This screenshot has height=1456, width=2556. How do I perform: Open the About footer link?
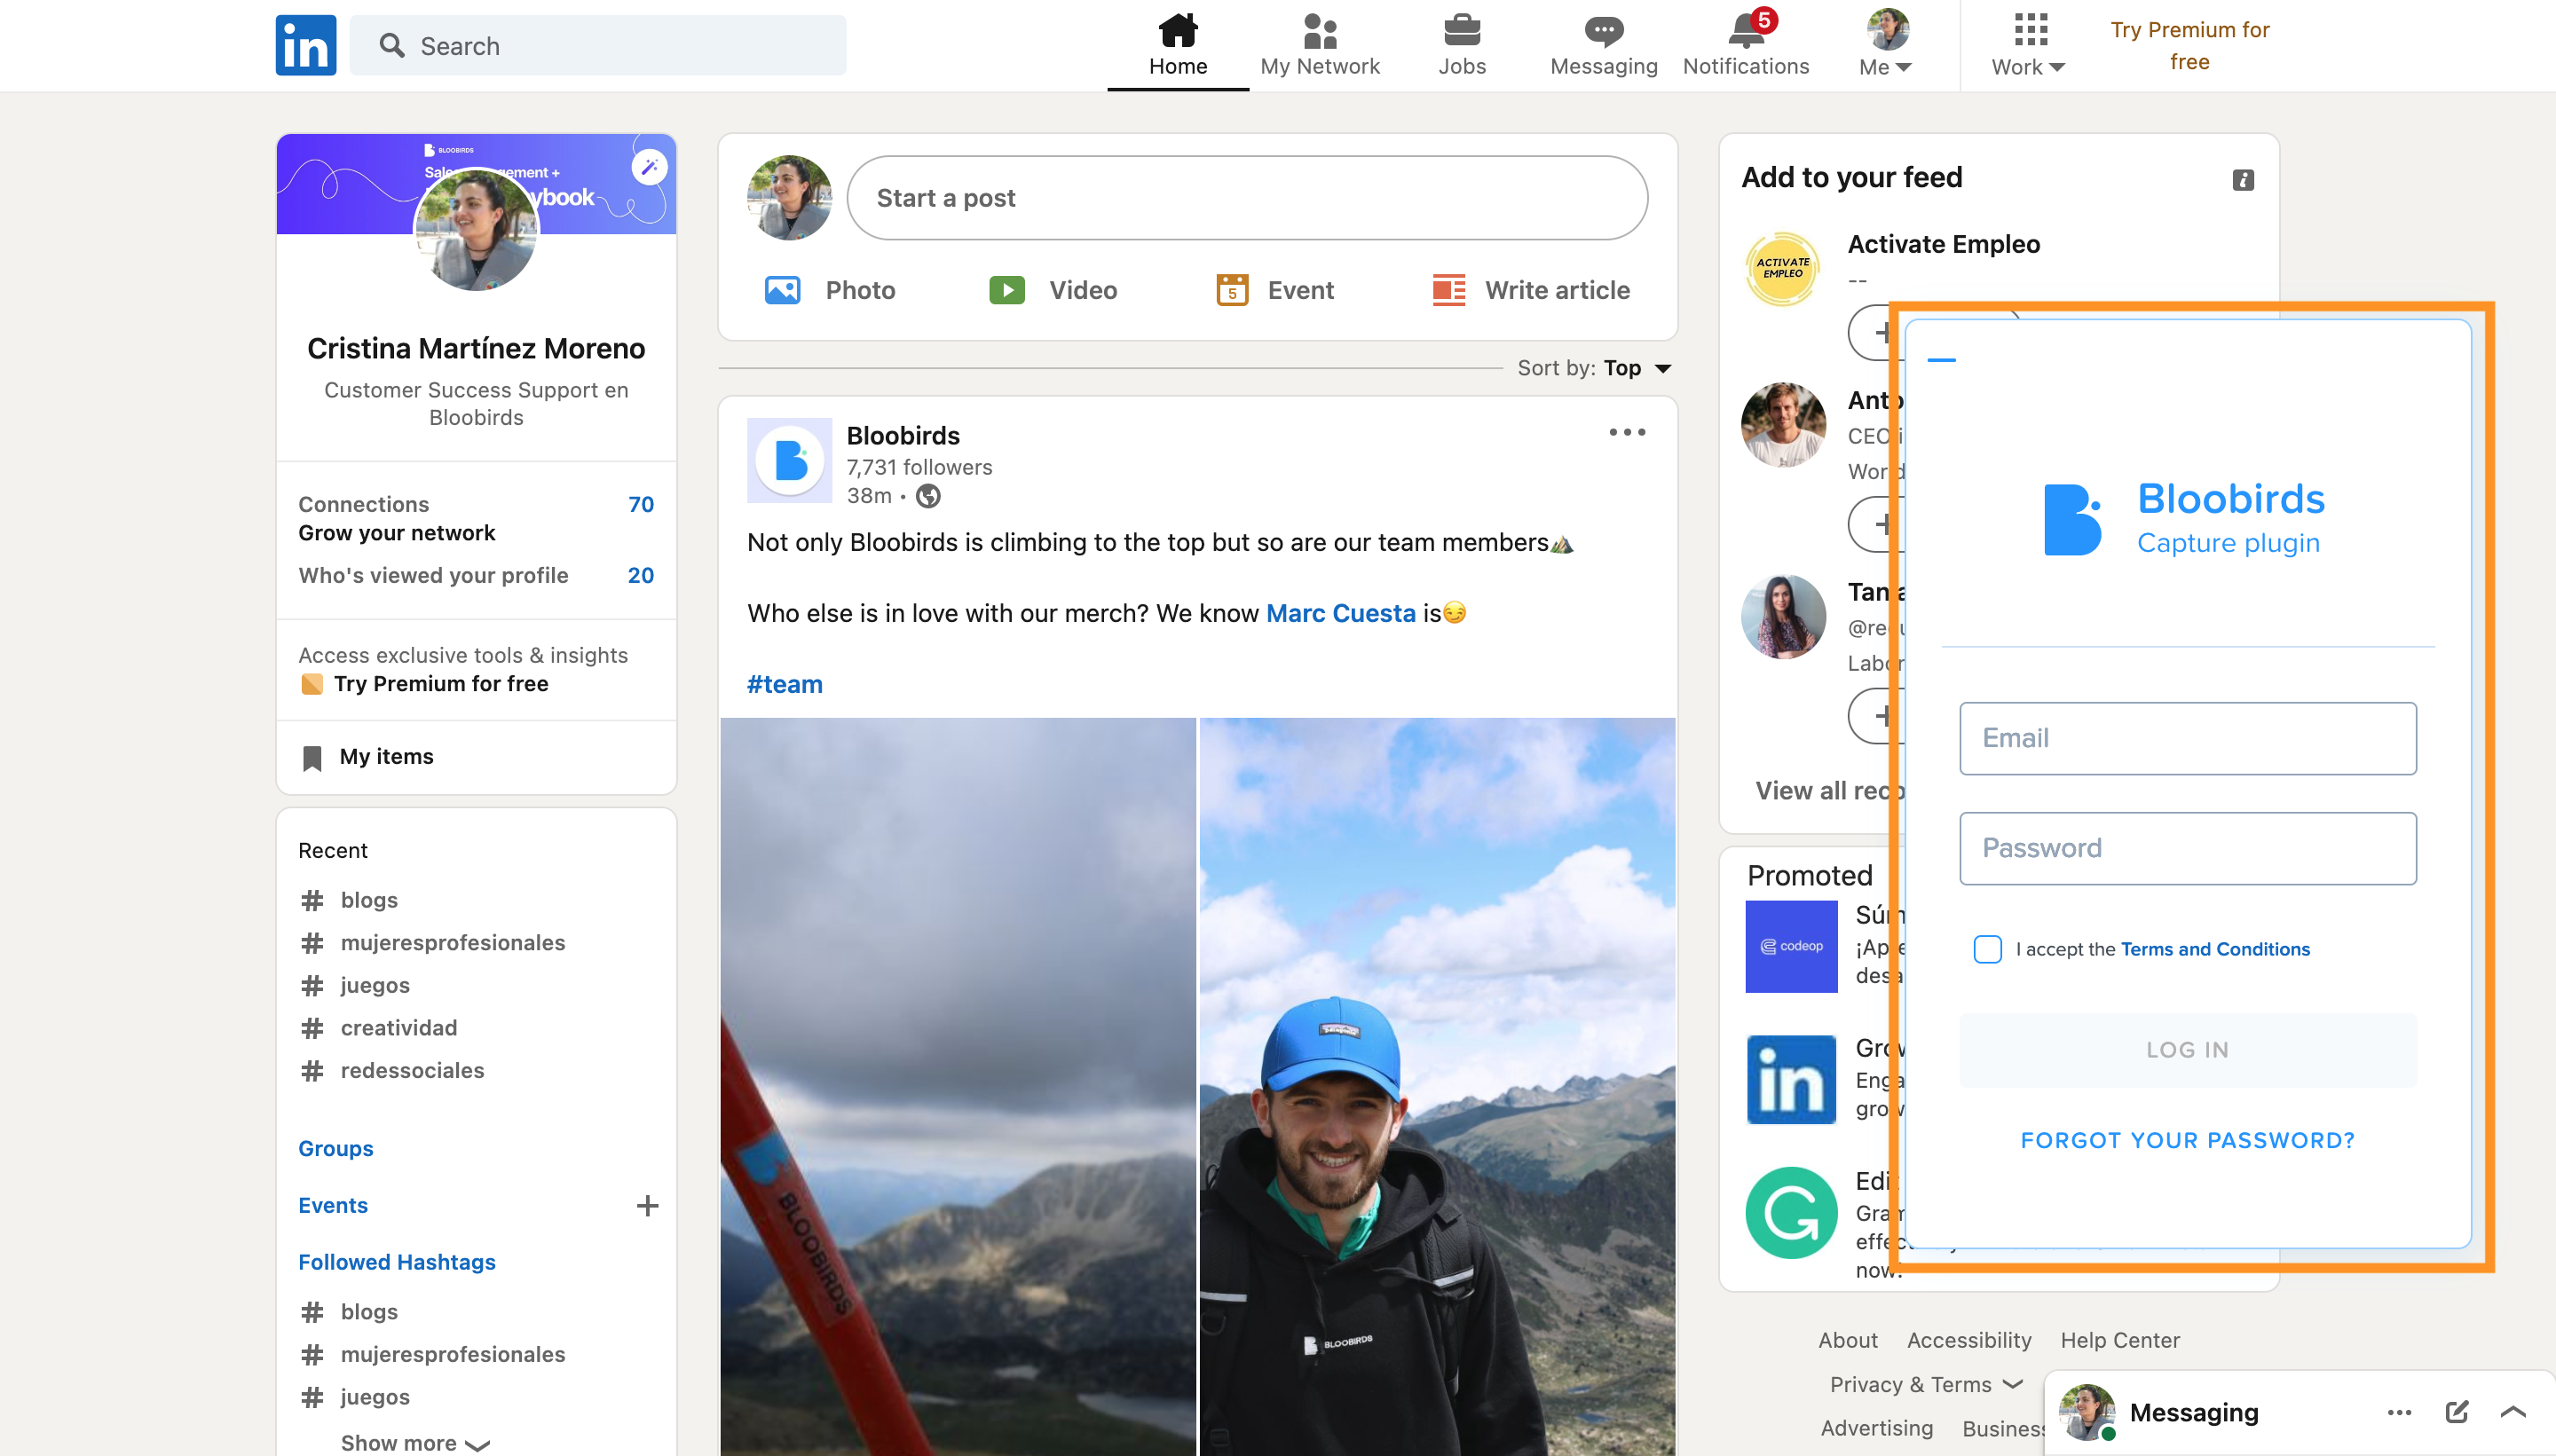1847,1340
